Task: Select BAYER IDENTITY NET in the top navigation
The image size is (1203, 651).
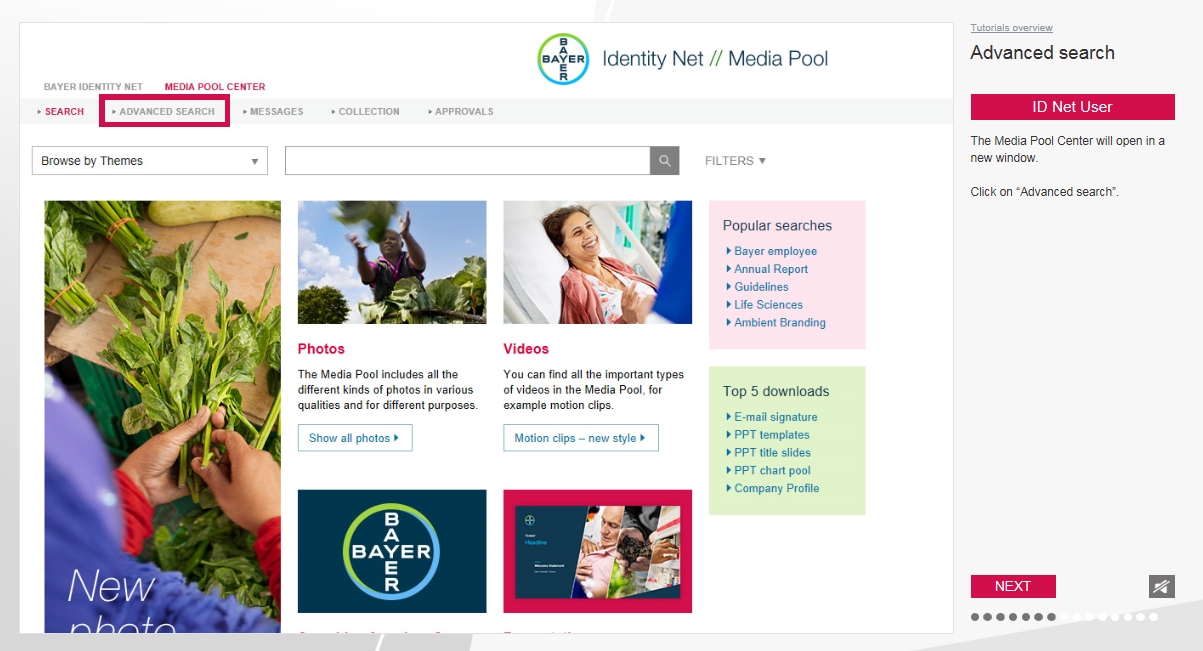Action: click(93, 87)
